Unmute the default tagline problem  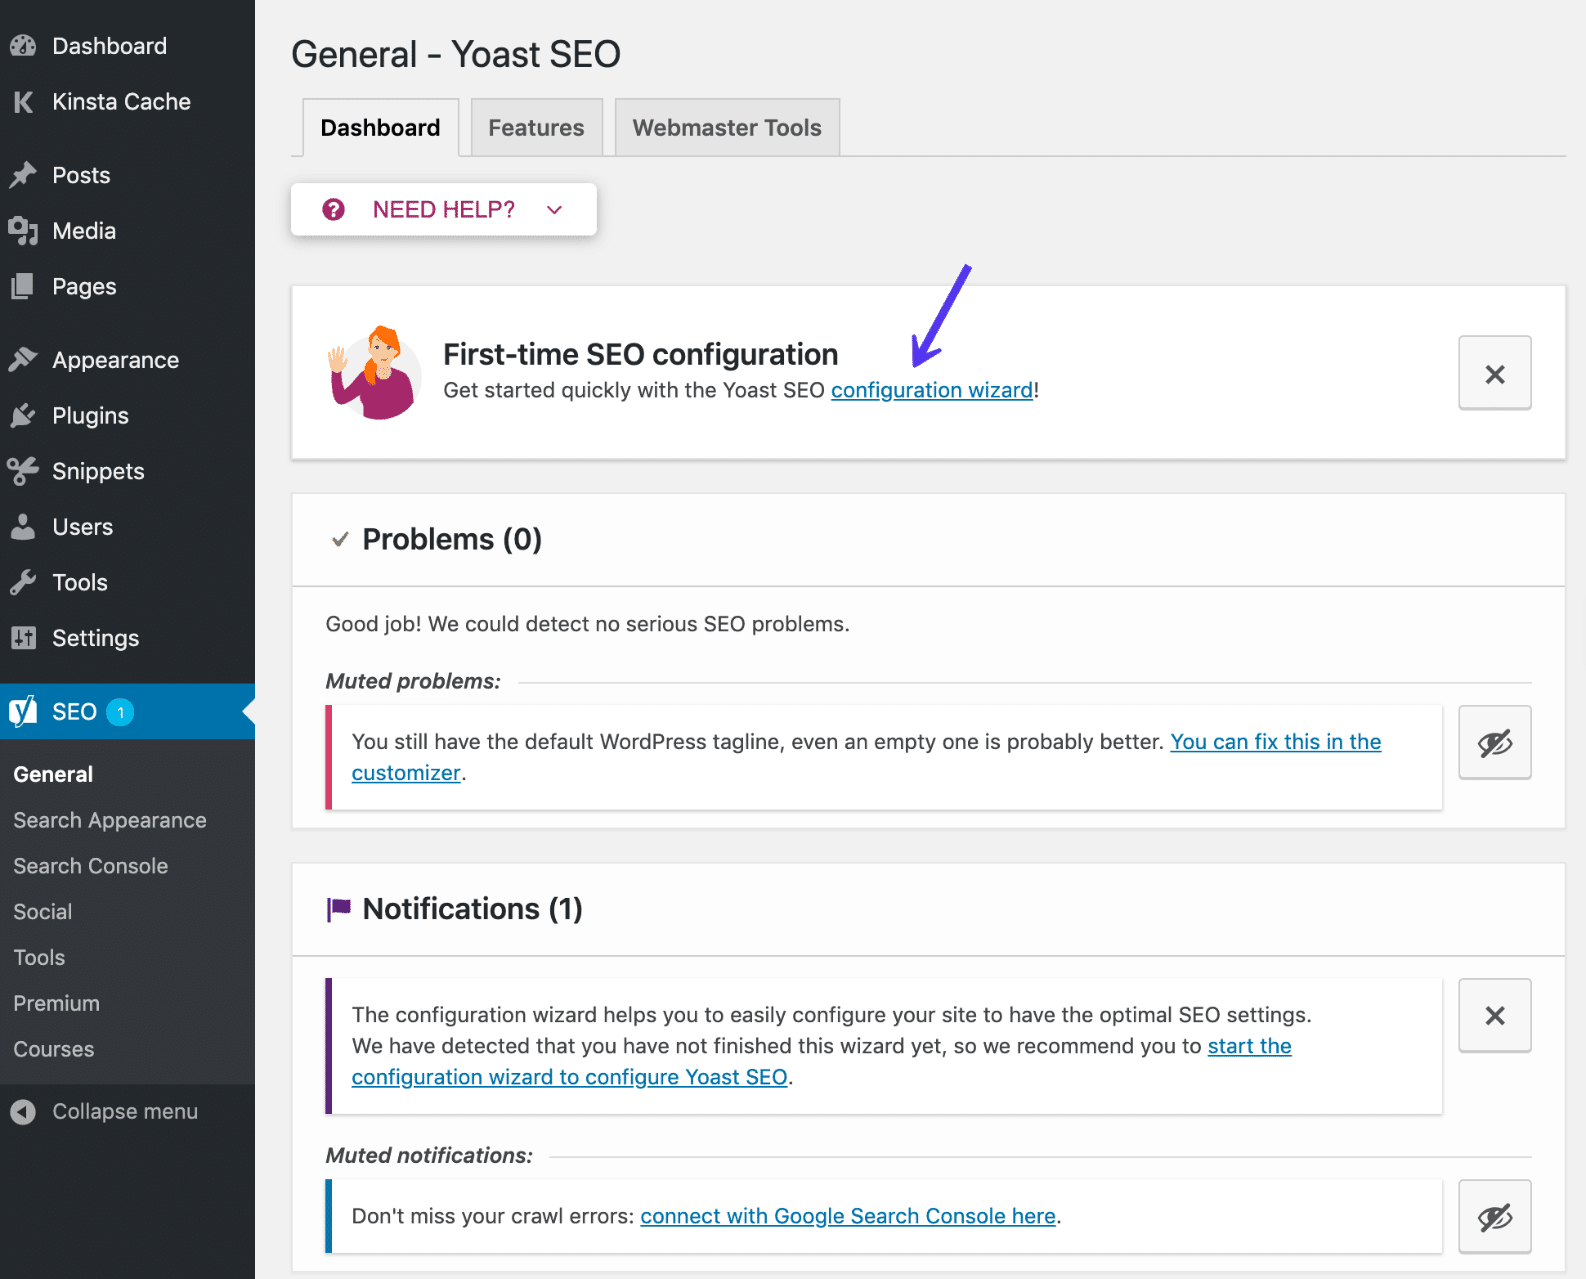(x=1494, y=743)
